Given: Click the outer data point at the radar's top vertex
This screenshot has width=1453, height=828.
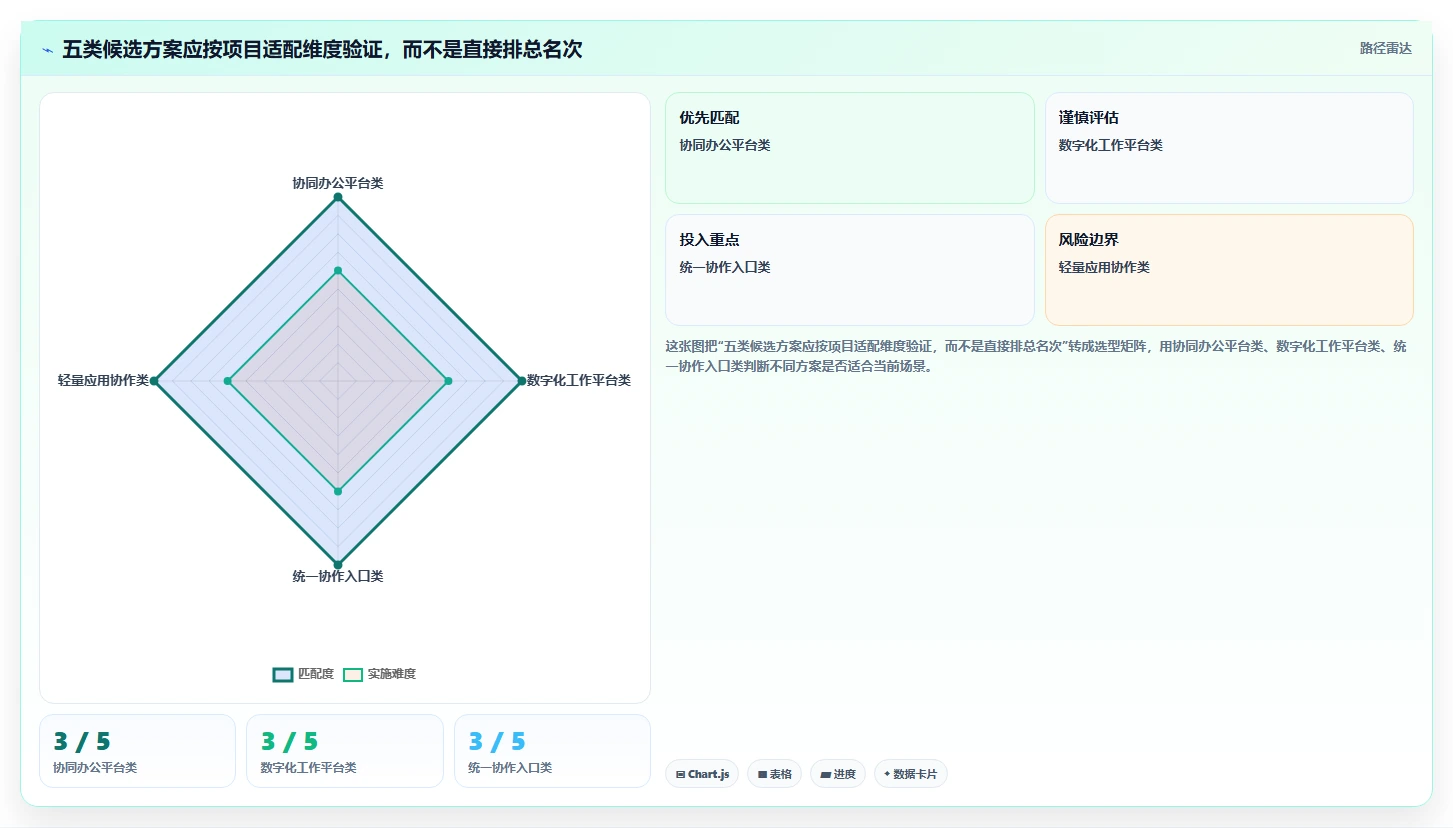Looking at the screenshot, I should 338,197.
